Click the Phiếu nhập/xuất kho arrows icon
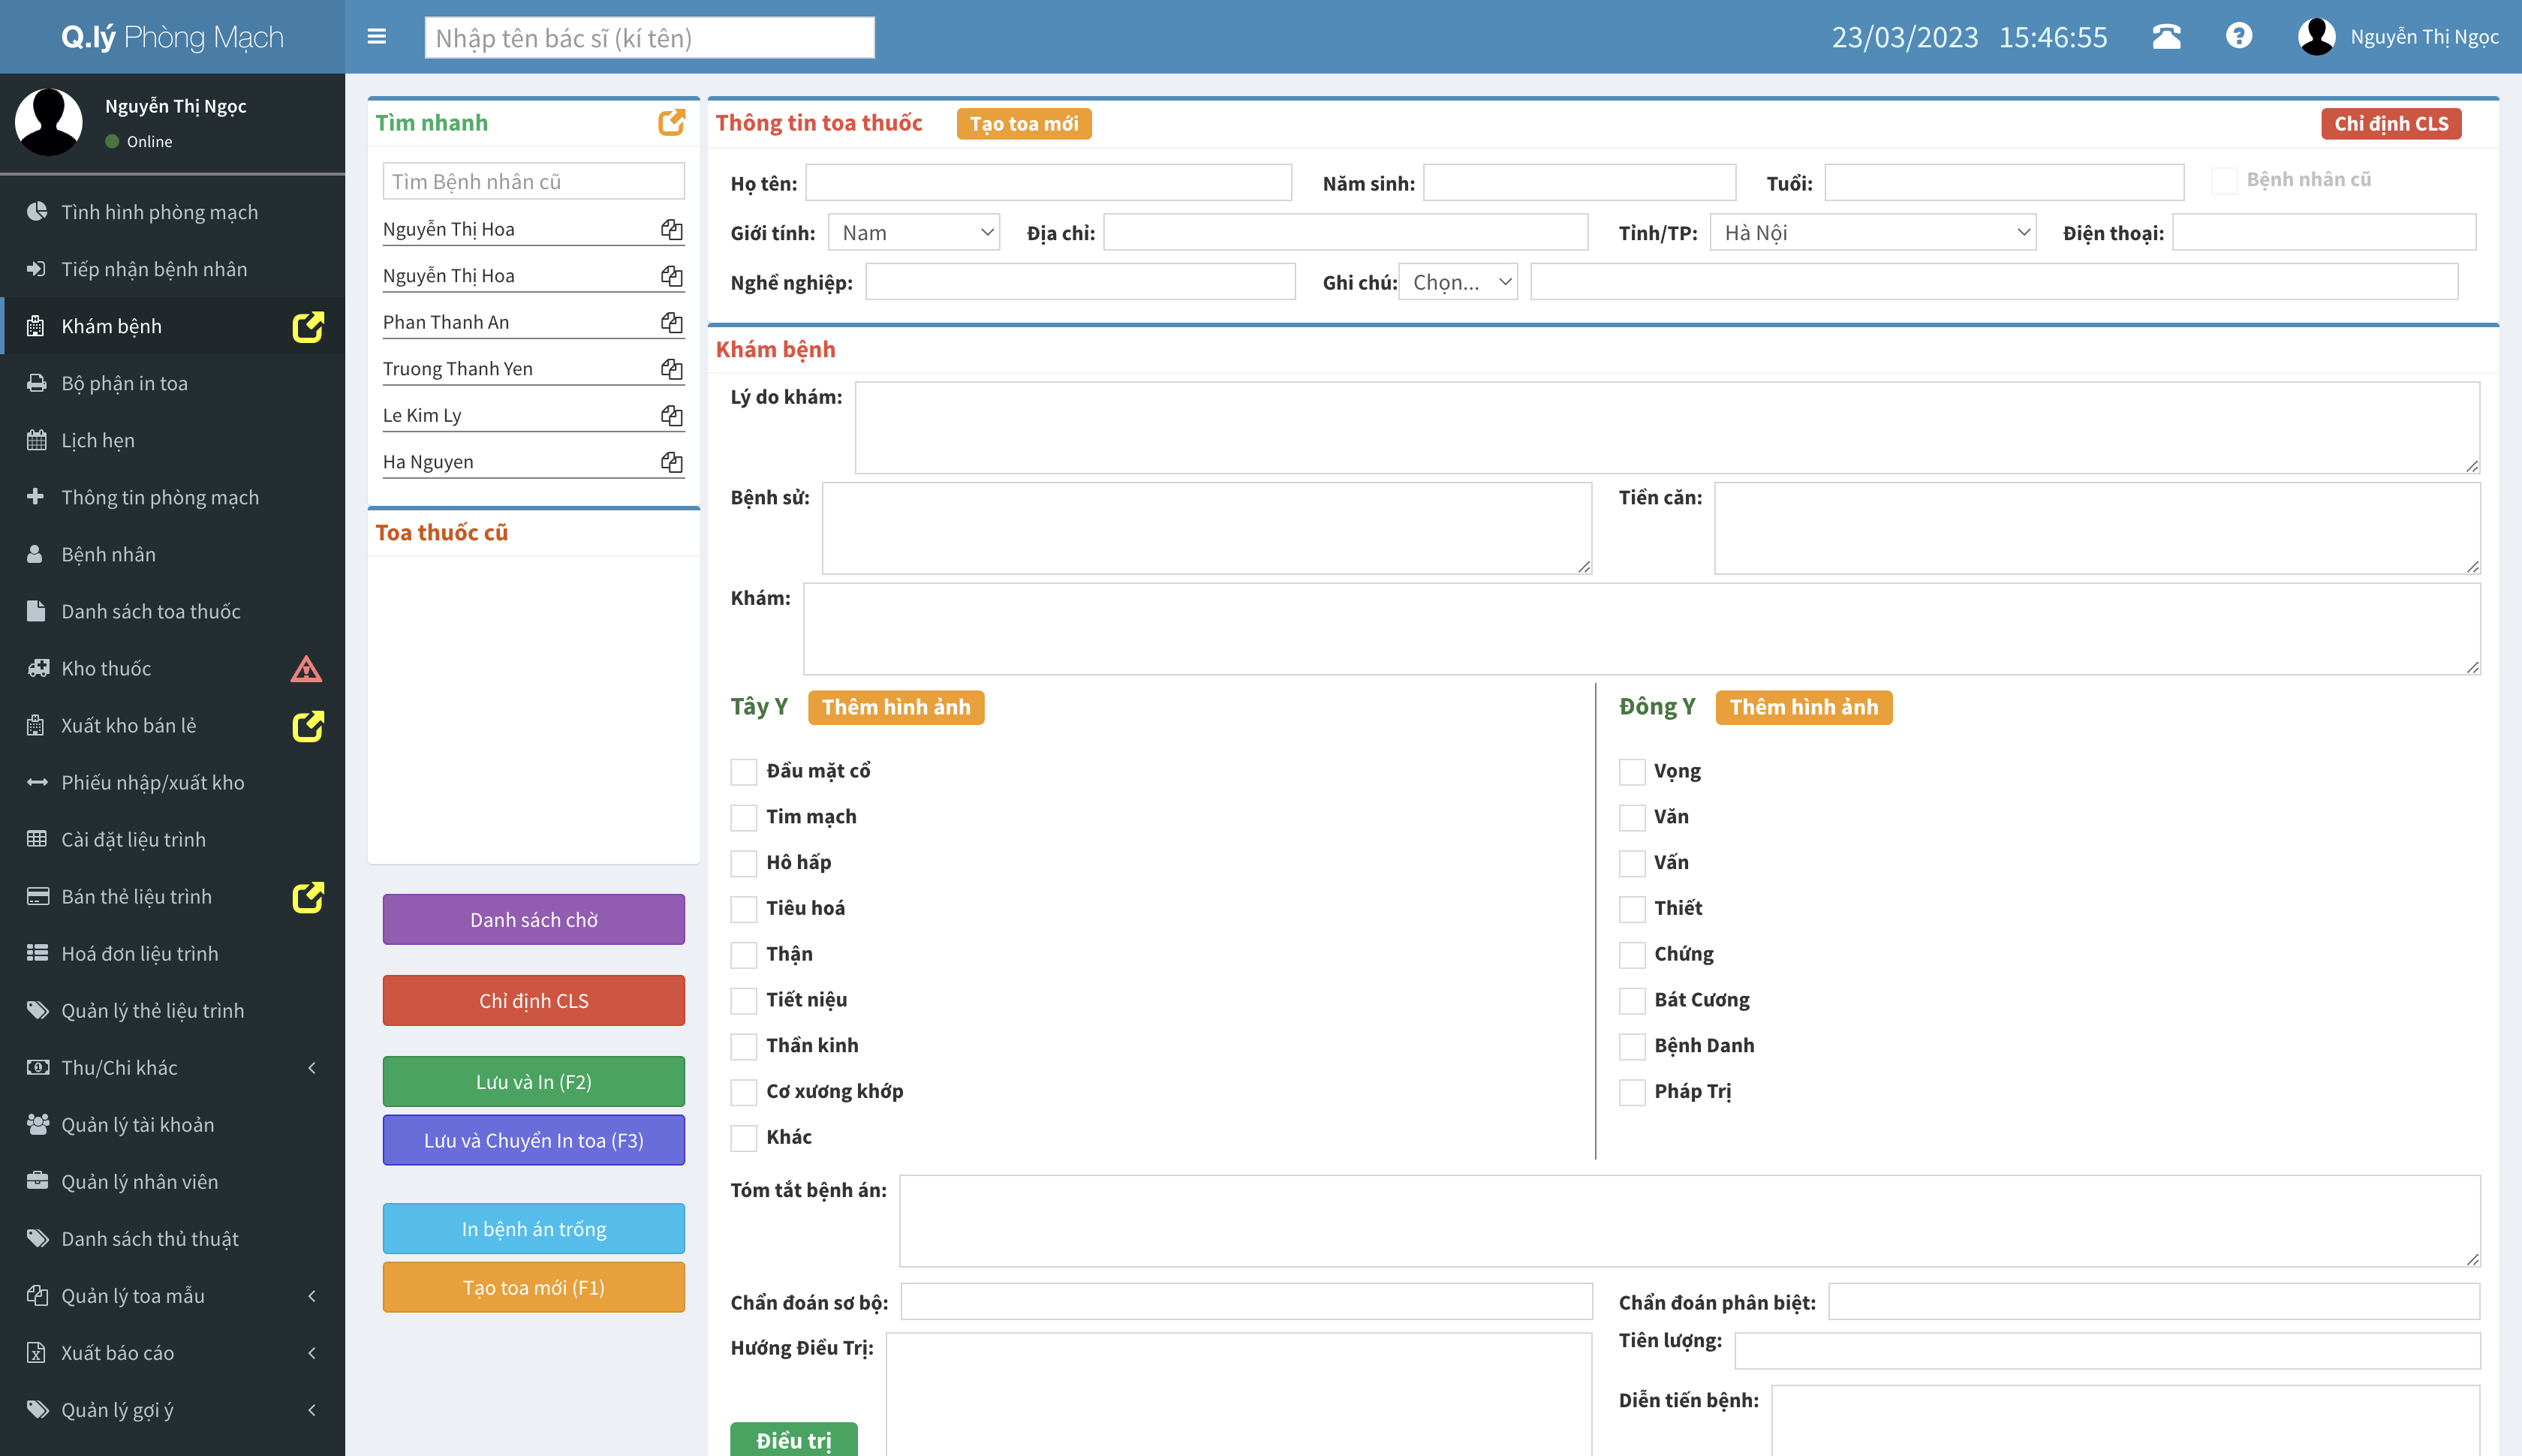 point(37,782)
